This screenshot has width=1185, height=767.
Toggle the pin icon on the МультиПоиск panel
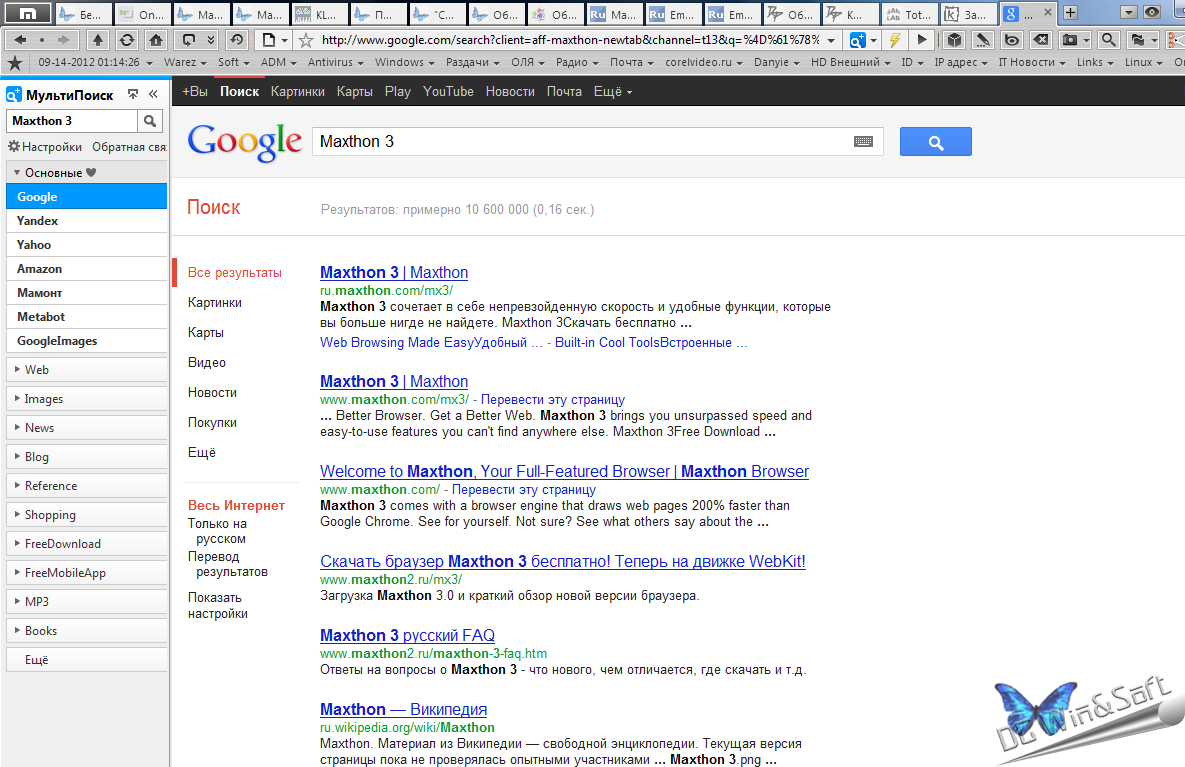click(133, 94)
